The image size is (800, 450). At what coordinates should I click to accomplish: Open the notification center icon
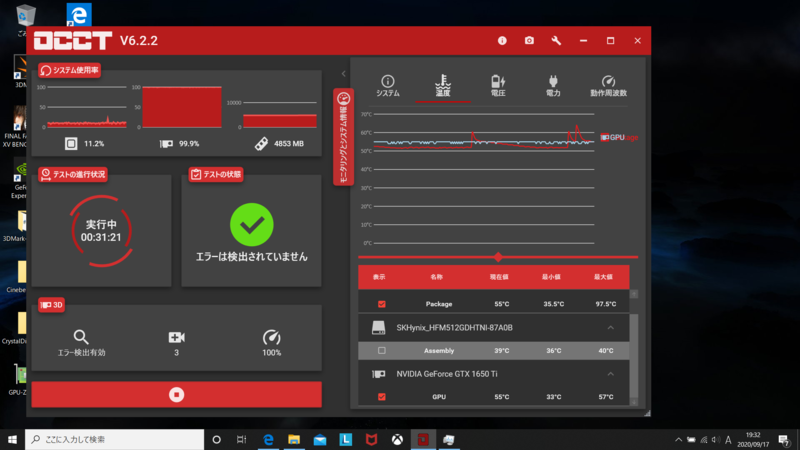point(784,439)
